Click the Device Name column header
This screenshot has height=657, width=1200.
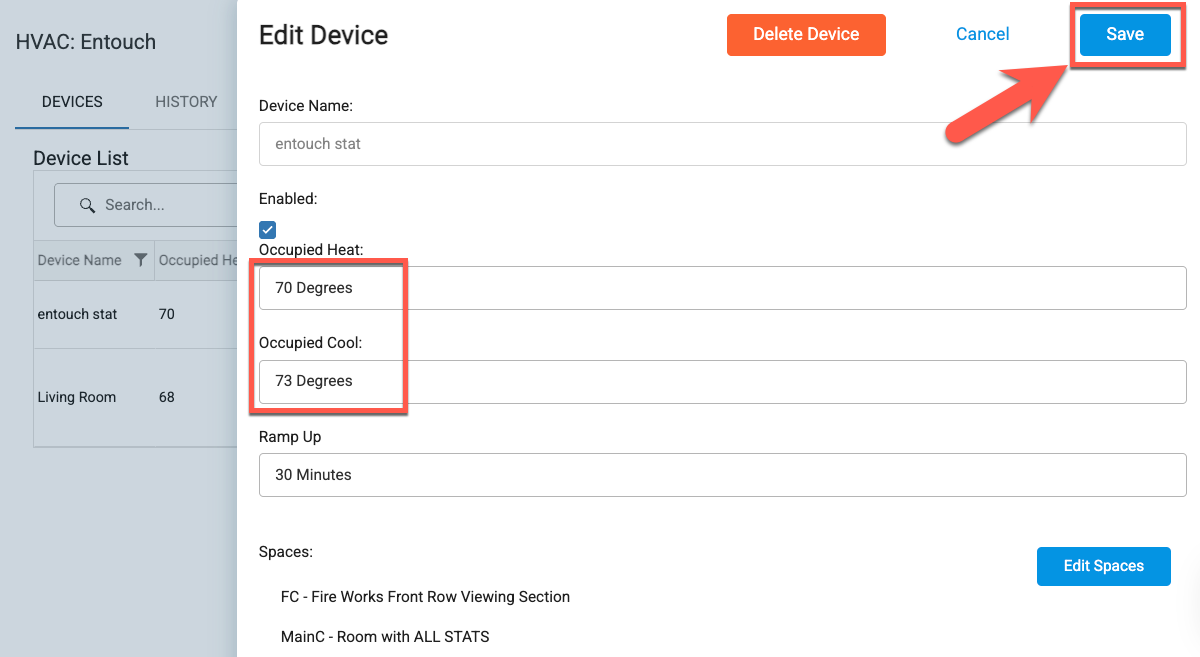point(79,260)
